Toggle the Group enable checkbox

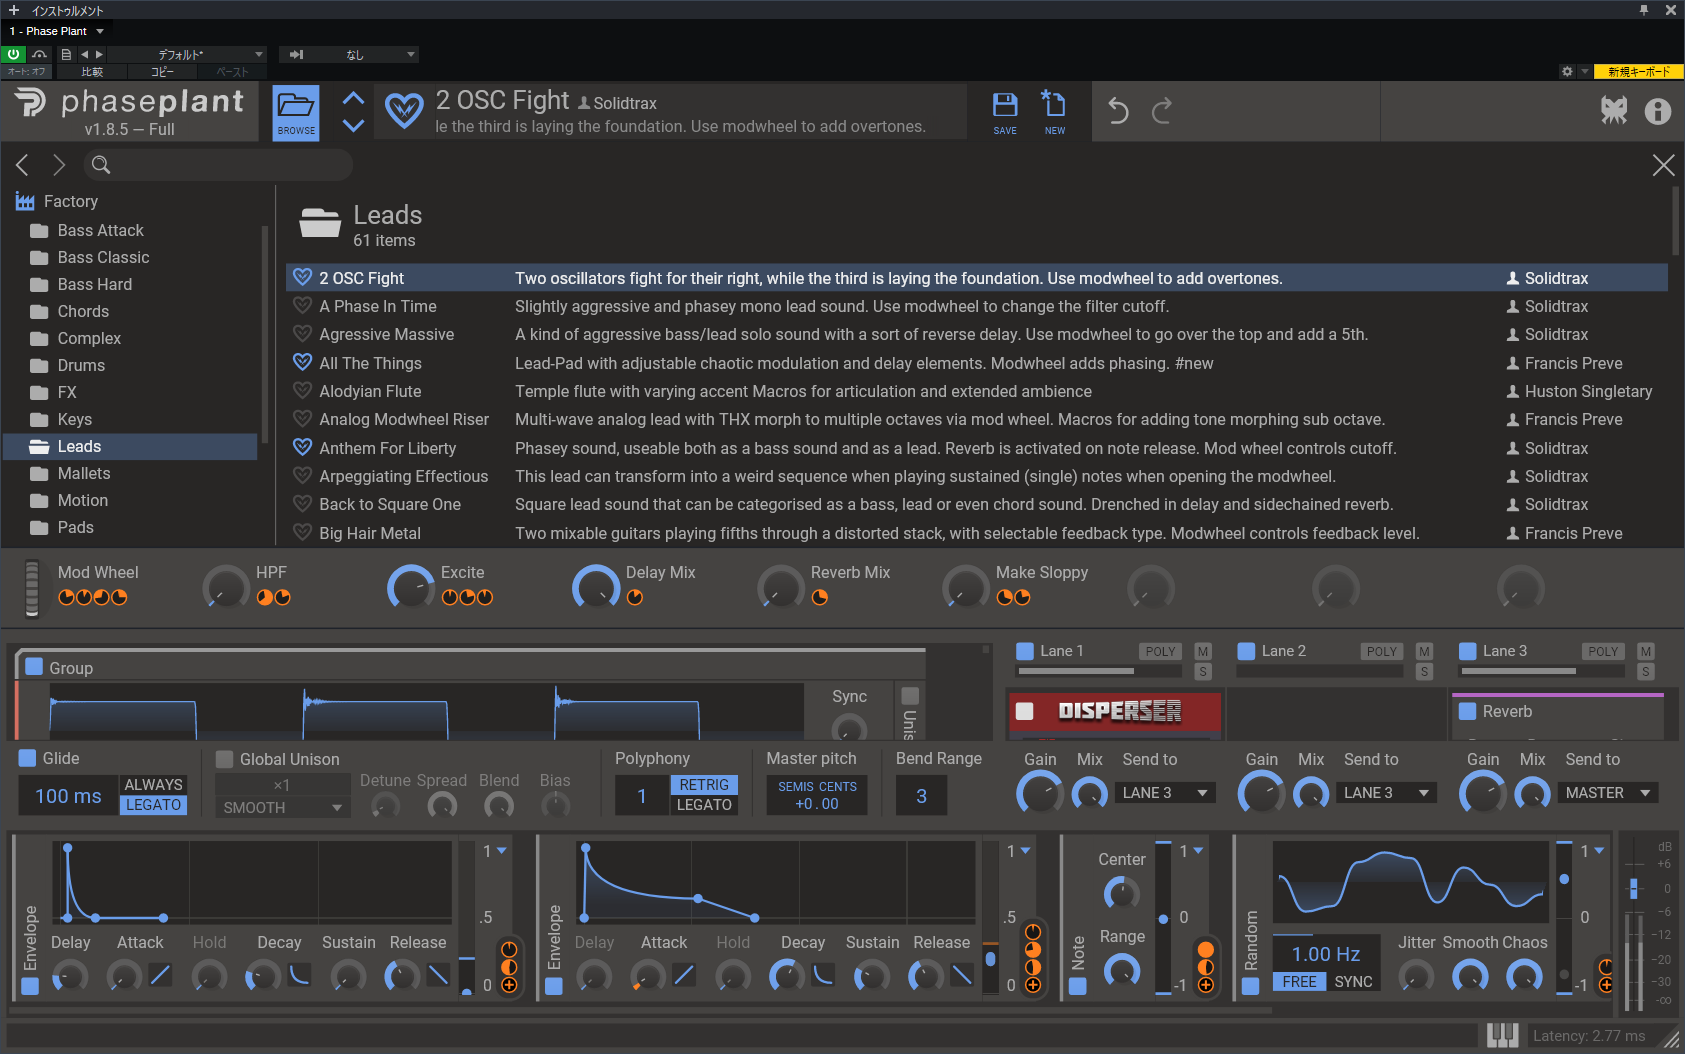[34, 667]
